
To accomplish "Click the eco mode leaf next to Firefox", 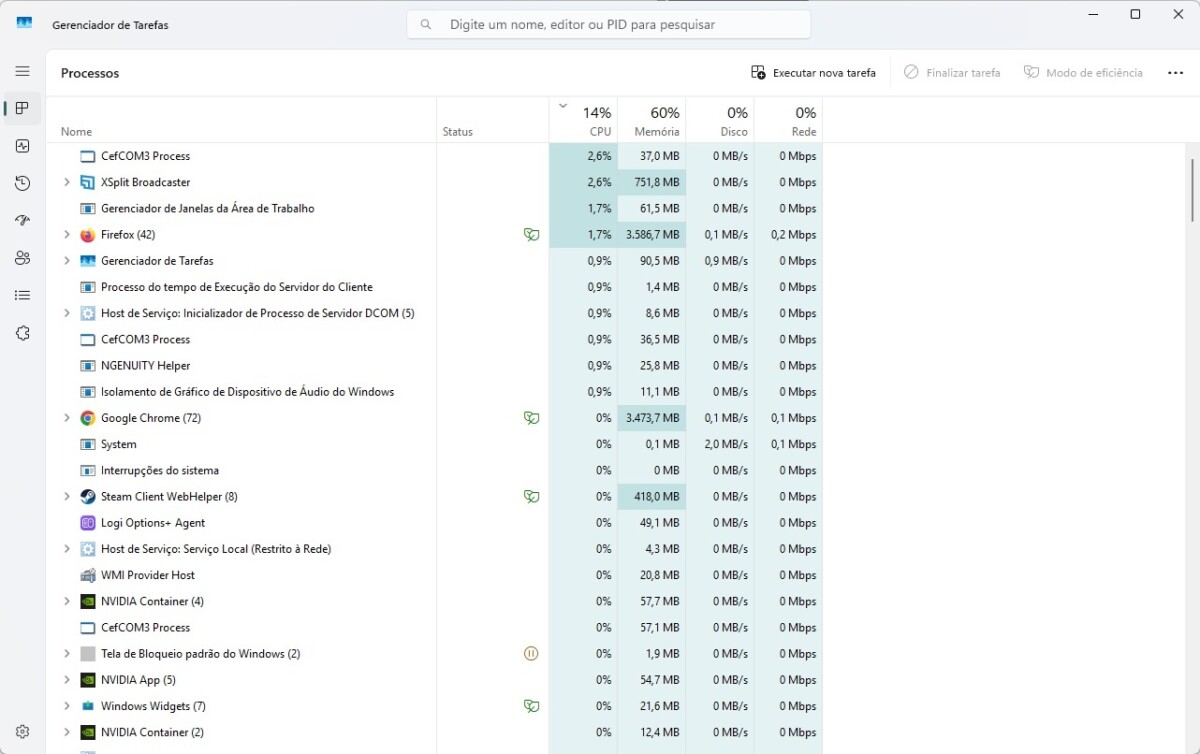I will pos(532,234).
